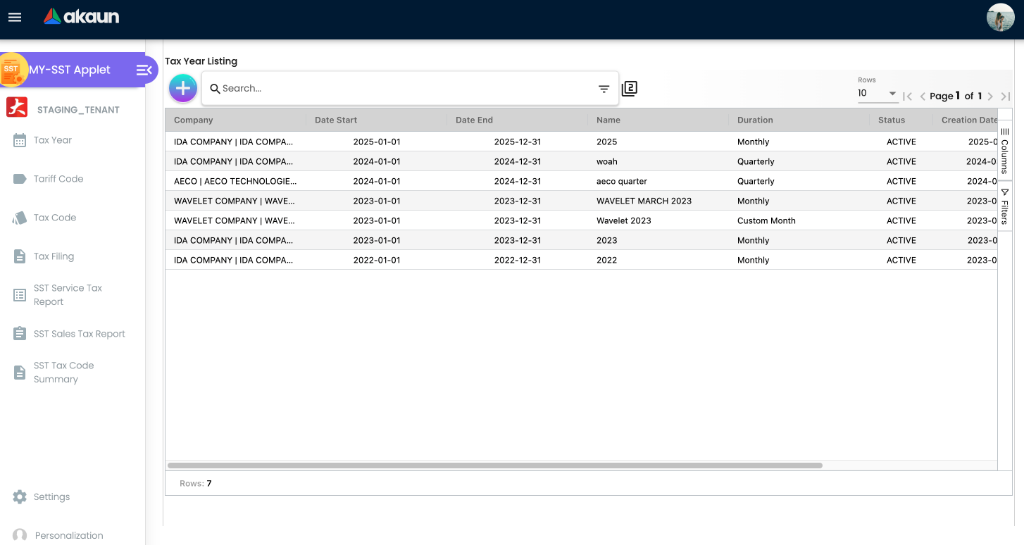The height and width of the screenshot is (545, 1024).
Task: Open the Rows per page dropdown
Action: [x=878, y=93]
